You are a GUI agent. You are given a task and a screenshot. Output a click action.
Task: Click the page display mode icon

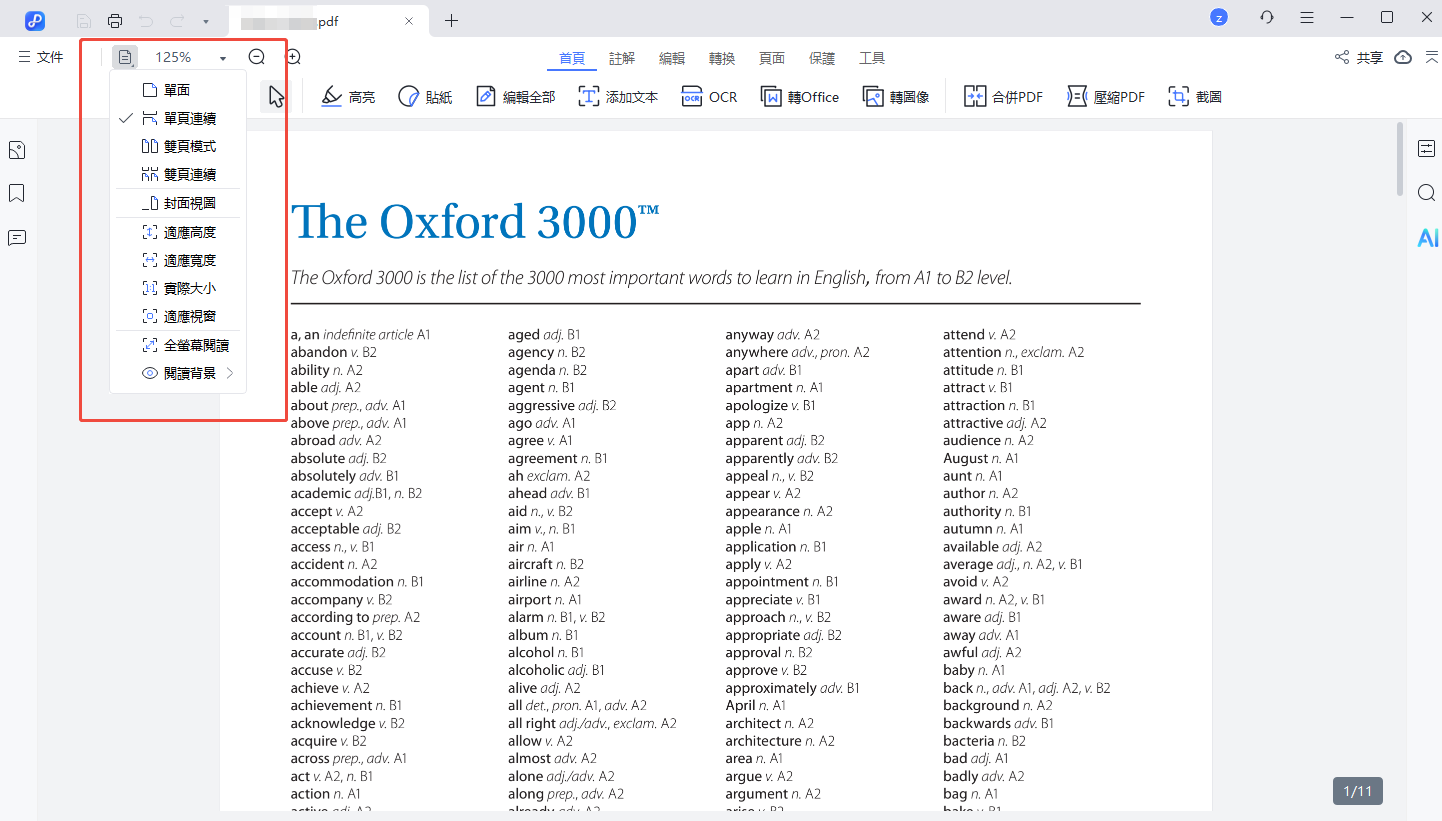coord(125,58)
